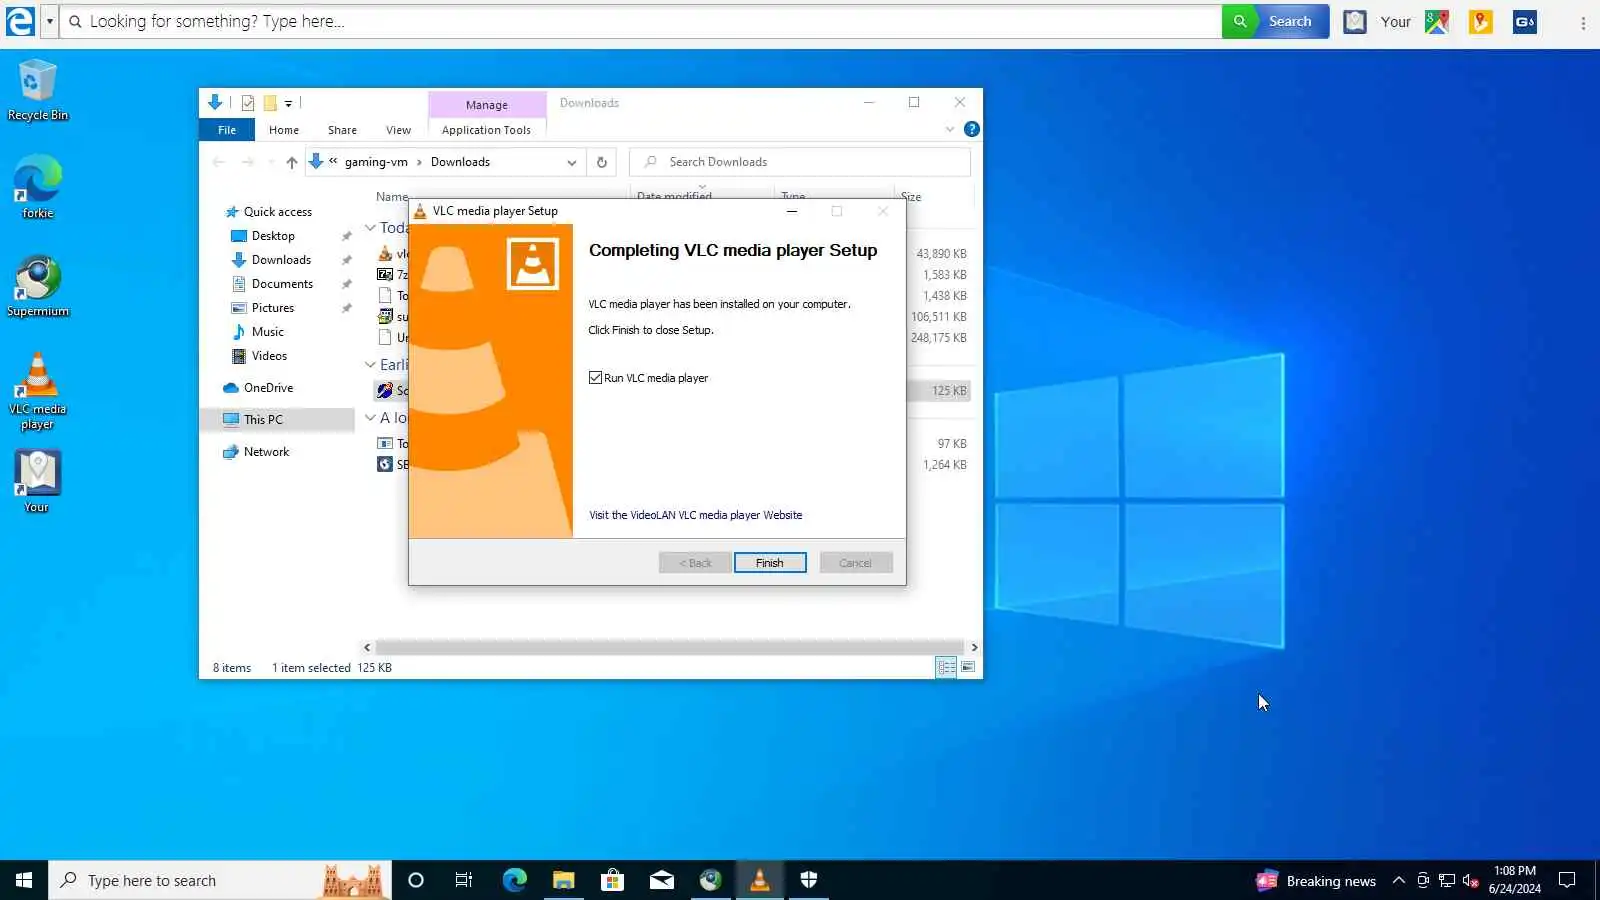Click the Search Downloads field

[x=800, y=162]
